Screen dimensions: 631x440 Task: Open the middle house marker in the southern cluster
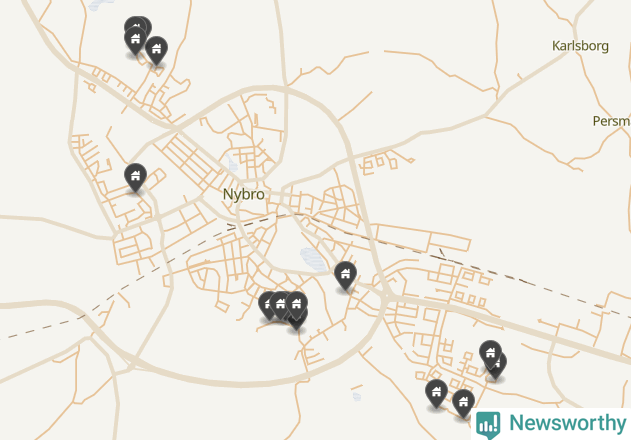coord(279,305)
